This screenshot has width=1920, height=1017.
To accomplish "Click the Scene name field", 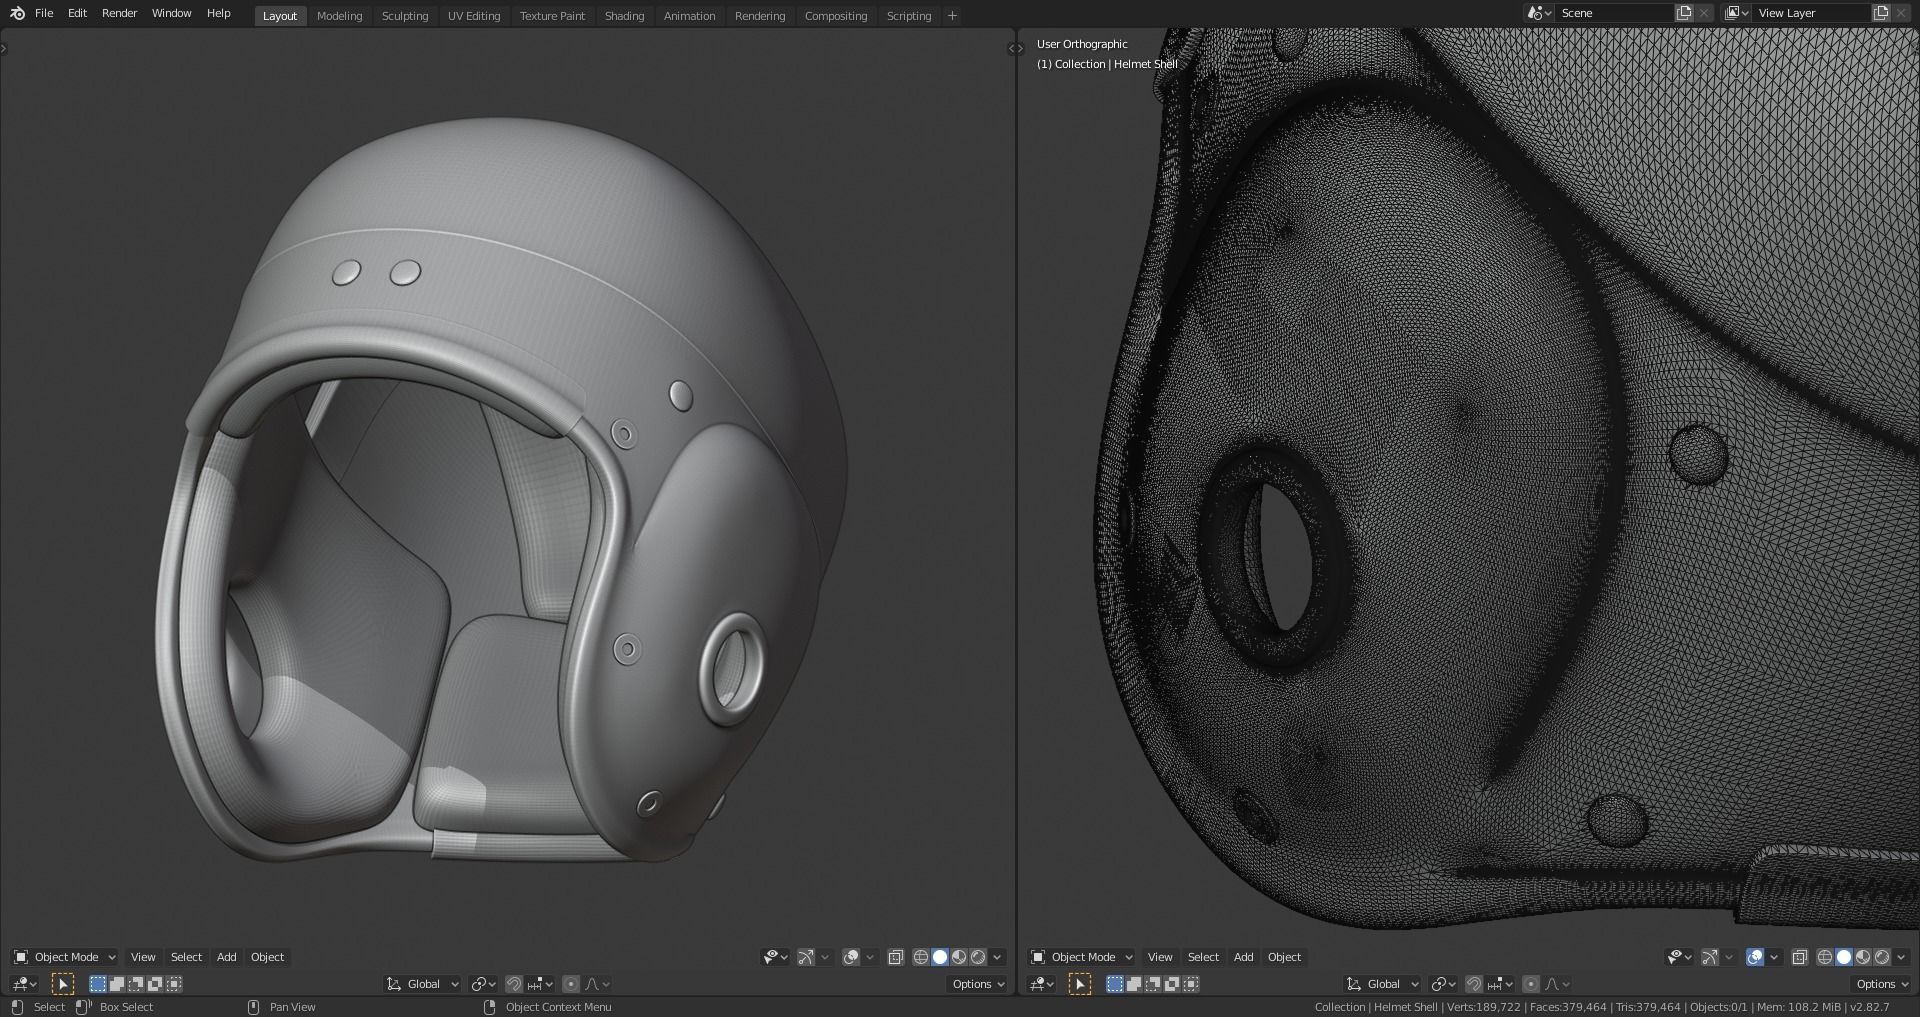I will (1614, 13).
